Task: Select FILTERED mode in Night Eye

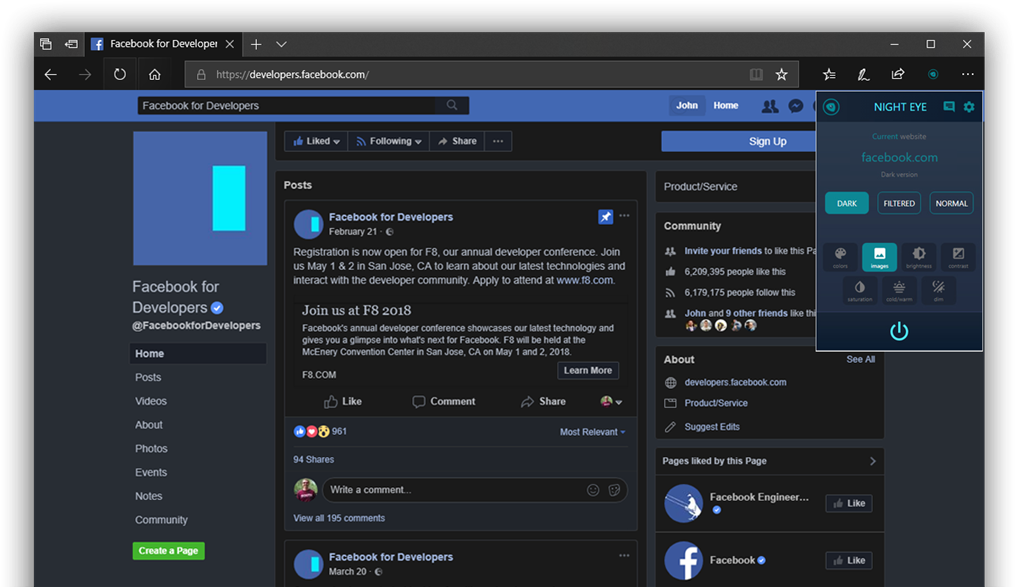Action: (x=899, y=203)
